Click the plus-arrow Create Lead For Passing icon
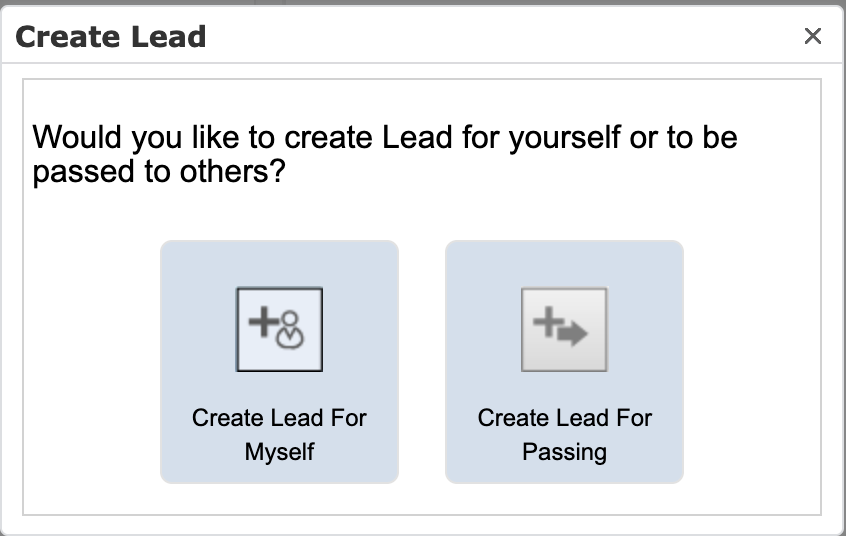Viewport: 846px width, 536px height. point(564,329)
